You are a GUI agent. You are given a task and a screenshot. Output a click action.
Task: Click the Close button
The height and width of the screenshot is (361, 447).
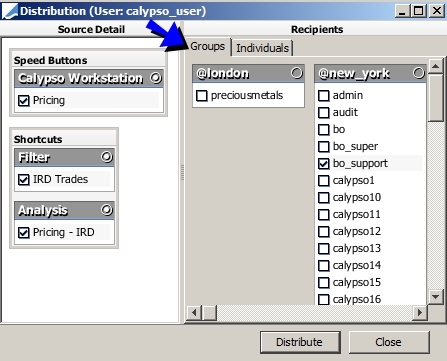pos(389,342)
